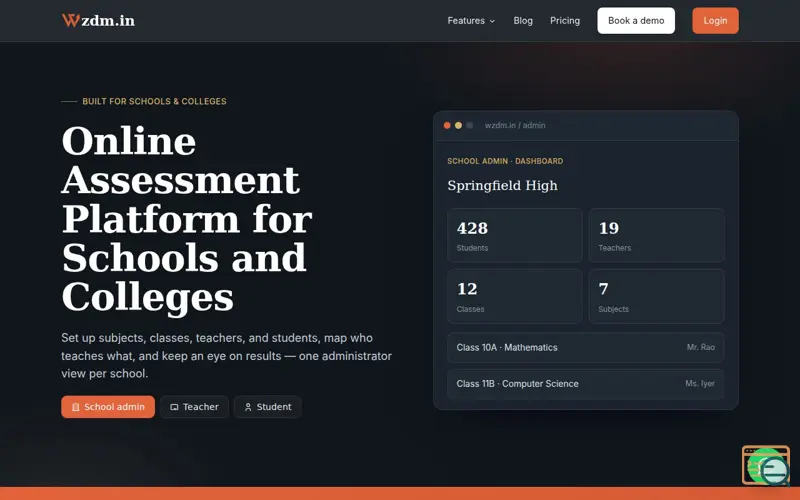The height and width of the screenshot is (500, 800).
Task: Click the Ms. Iyer teacher name
Action: [700, 384]
